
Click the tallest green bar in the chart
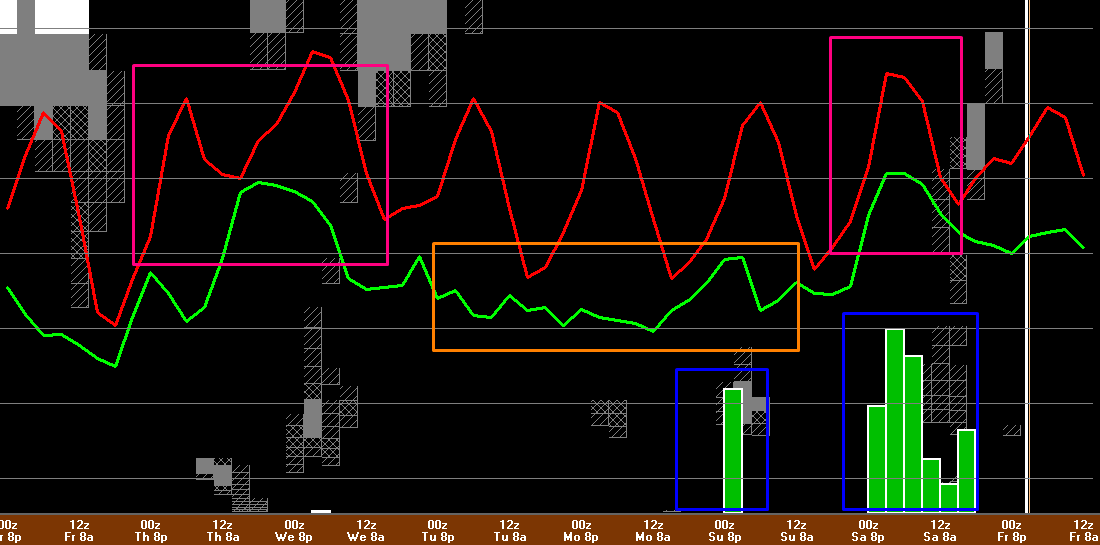click(894, 418)
